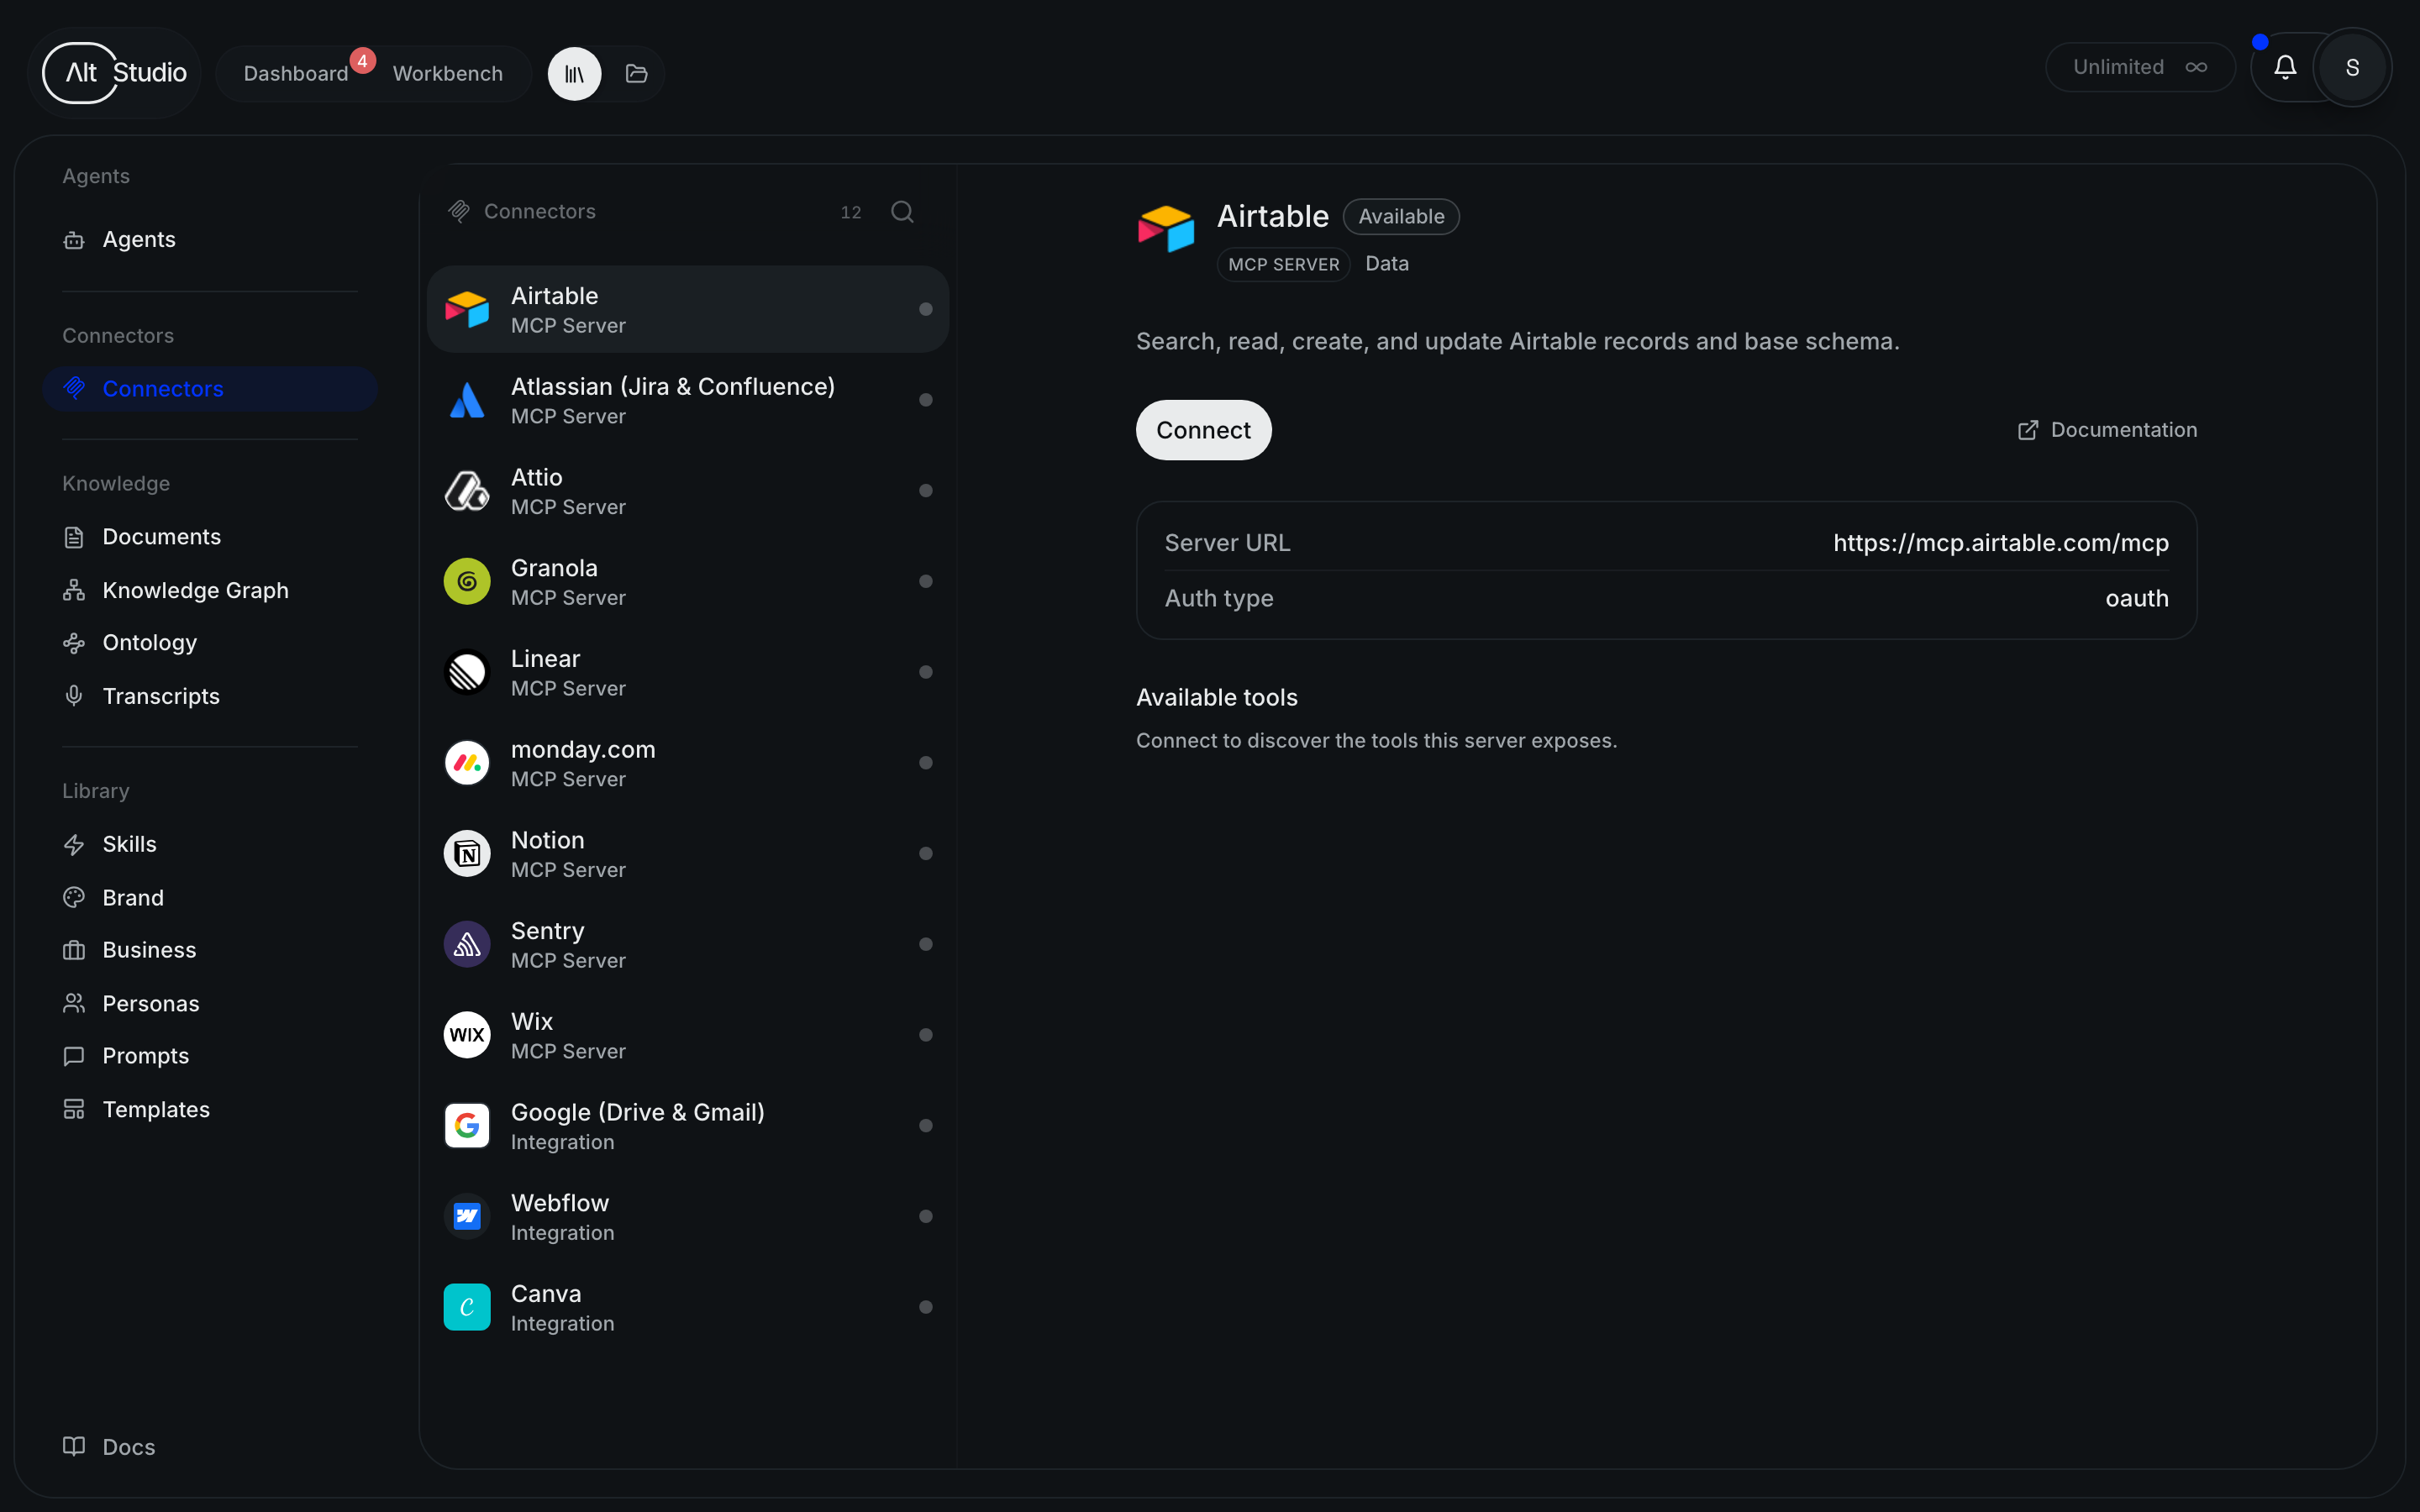This screenshot has width=2420, height=1512.
Task: Click the Canva row status dot
Action: (x=926, y=1307)
